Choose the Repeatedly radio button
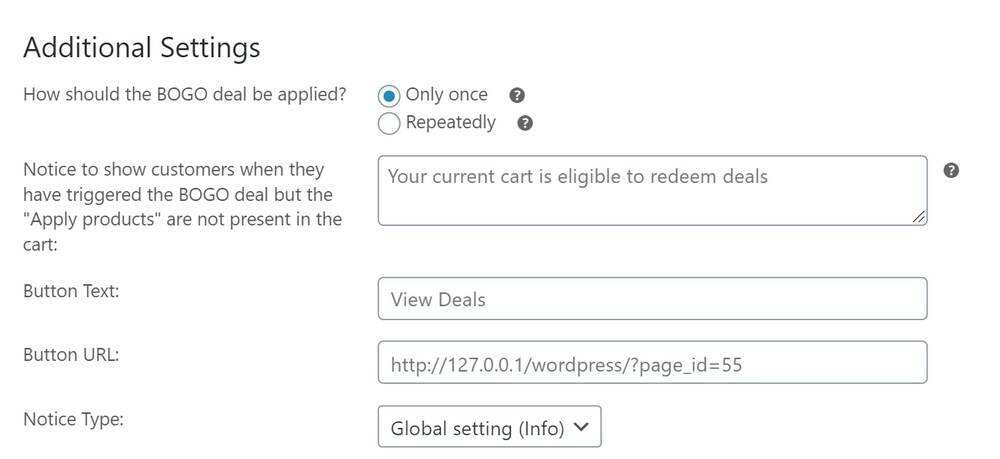Viewport: 1000px width, 459px height. (389, 124)
